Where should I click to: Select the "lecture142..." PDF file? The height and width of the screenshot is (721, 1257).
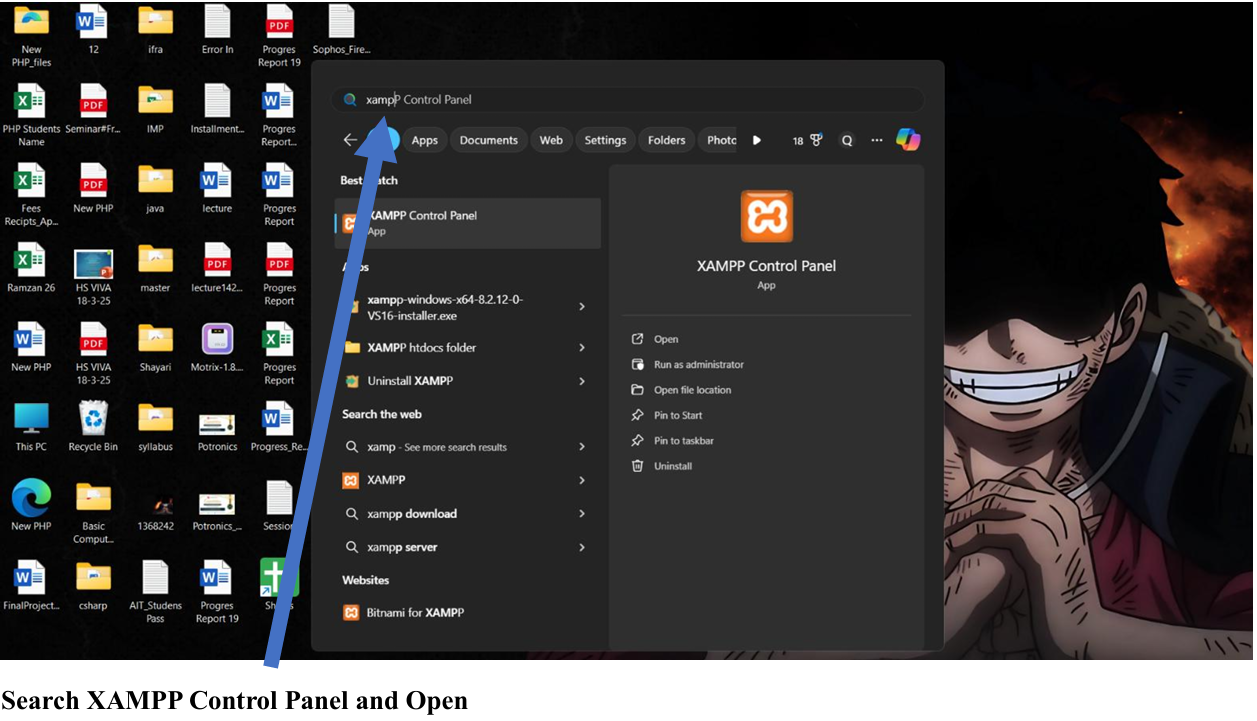pos(217,267)
